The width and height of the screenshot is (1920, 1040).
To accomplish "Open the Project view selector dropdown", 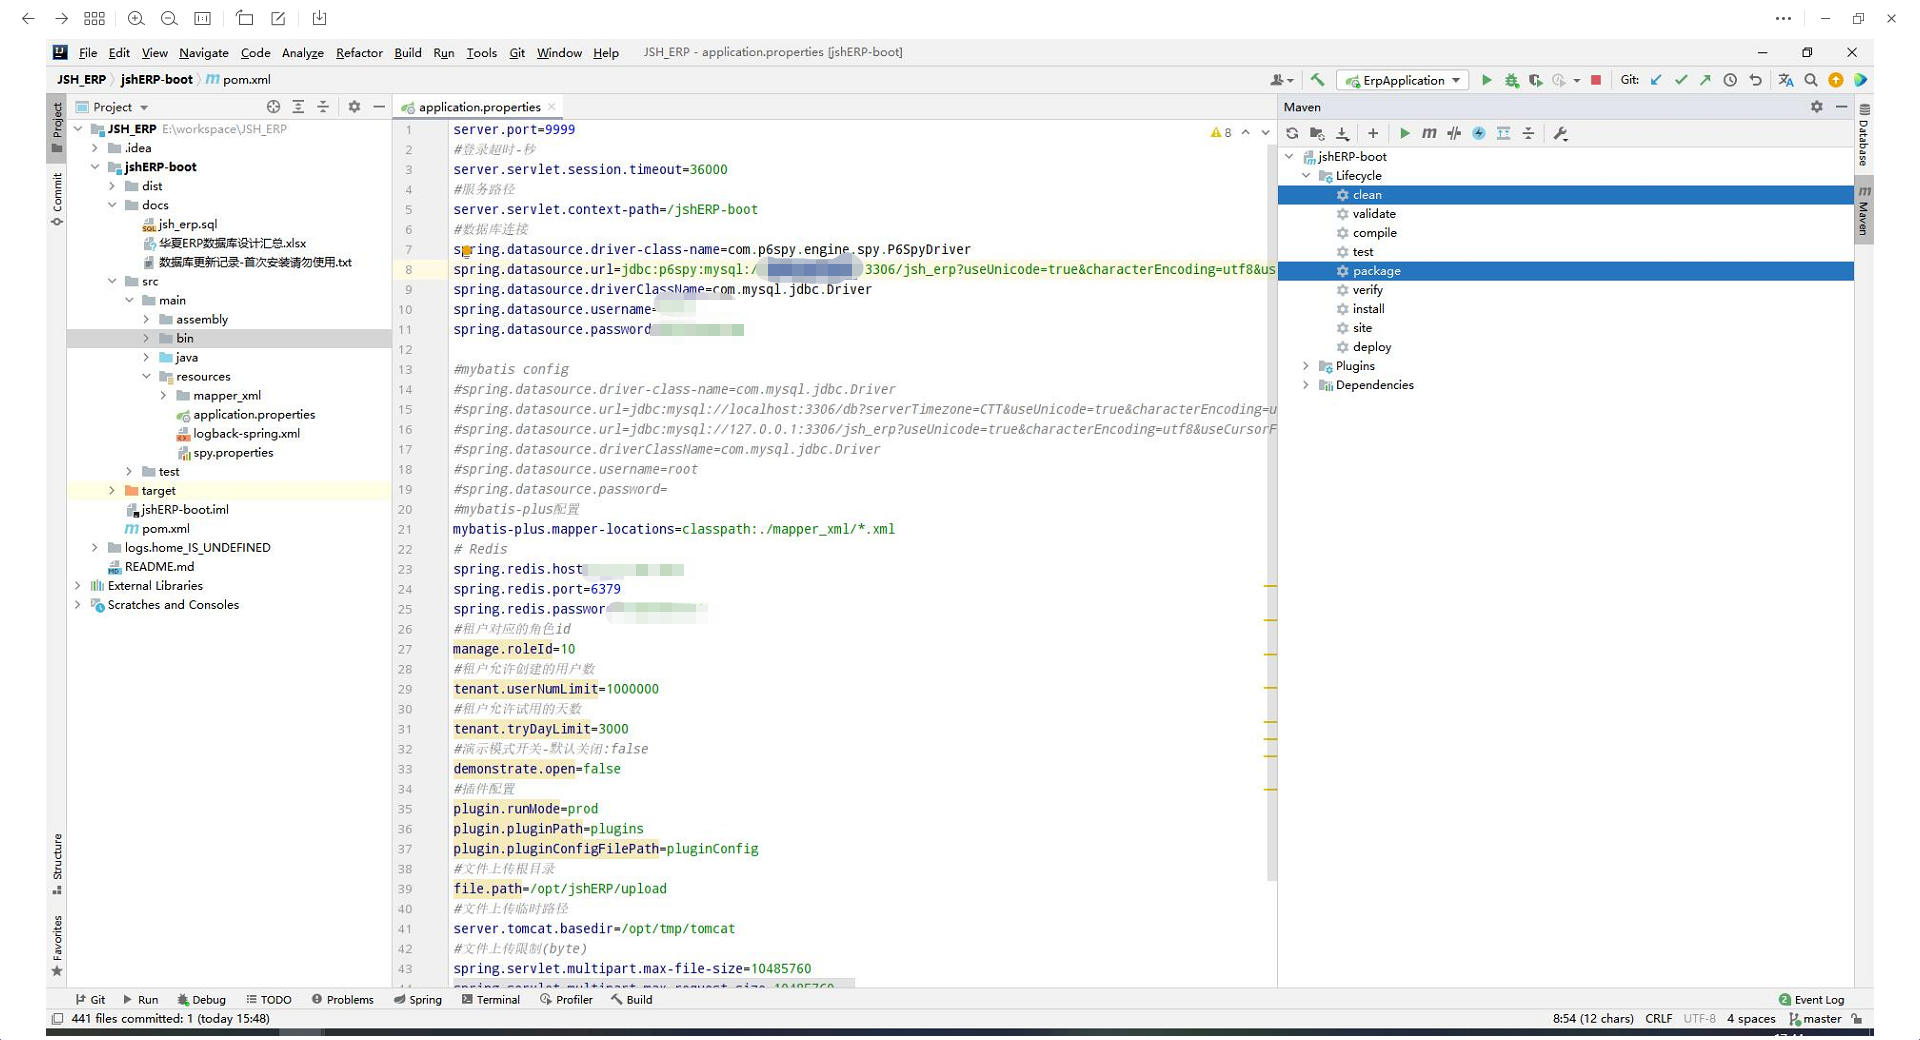I will (113, 107).
